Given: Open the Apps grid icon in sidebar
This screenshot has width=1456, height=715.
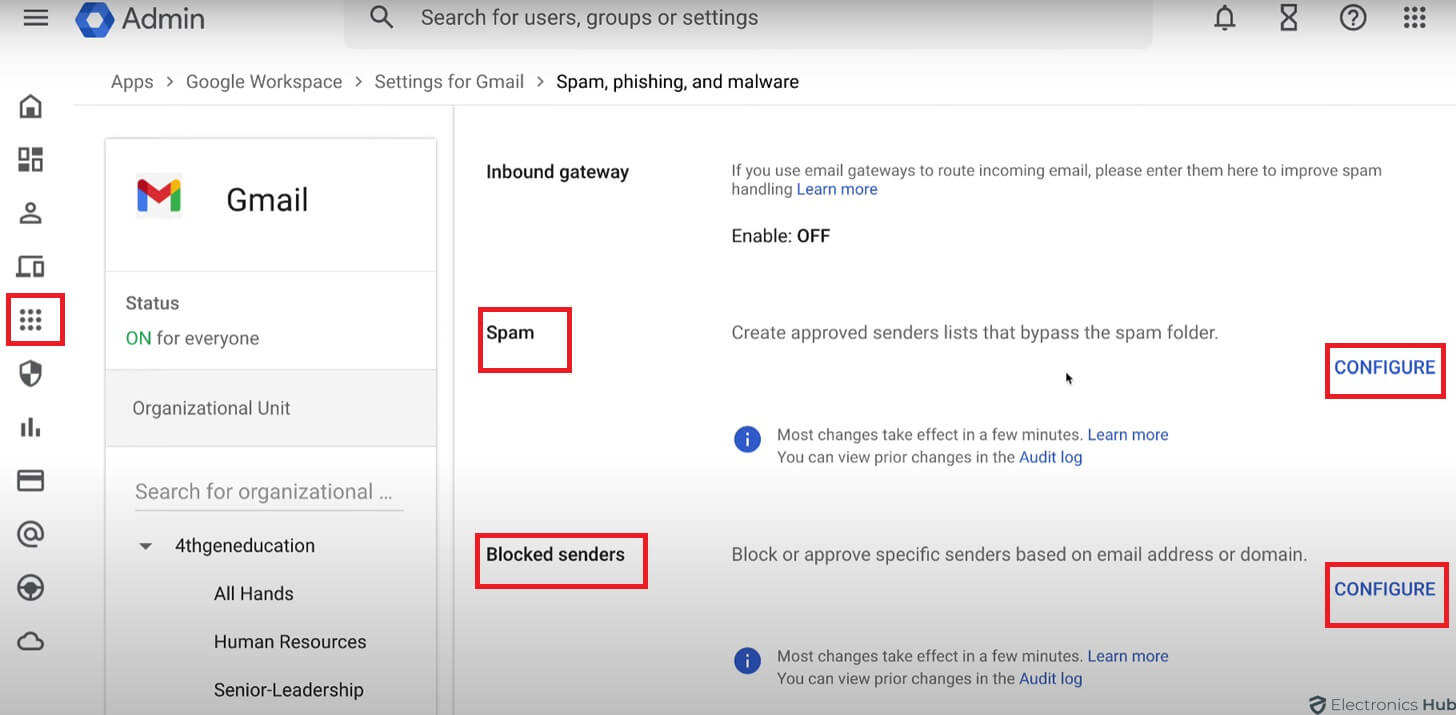Looking at the screenshot, I should coord(31,320).
